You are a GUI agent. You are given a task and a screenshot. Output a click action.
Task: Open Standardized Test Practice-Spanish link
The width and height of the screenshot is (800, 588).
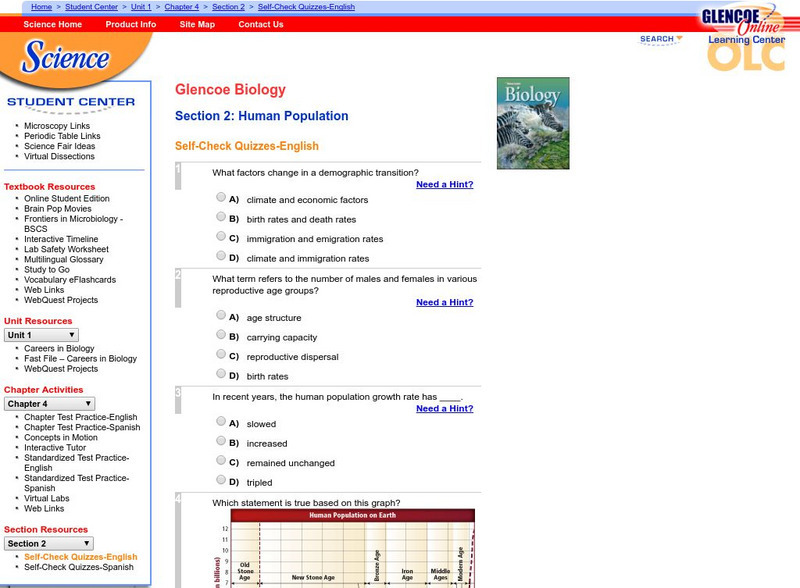77,483
